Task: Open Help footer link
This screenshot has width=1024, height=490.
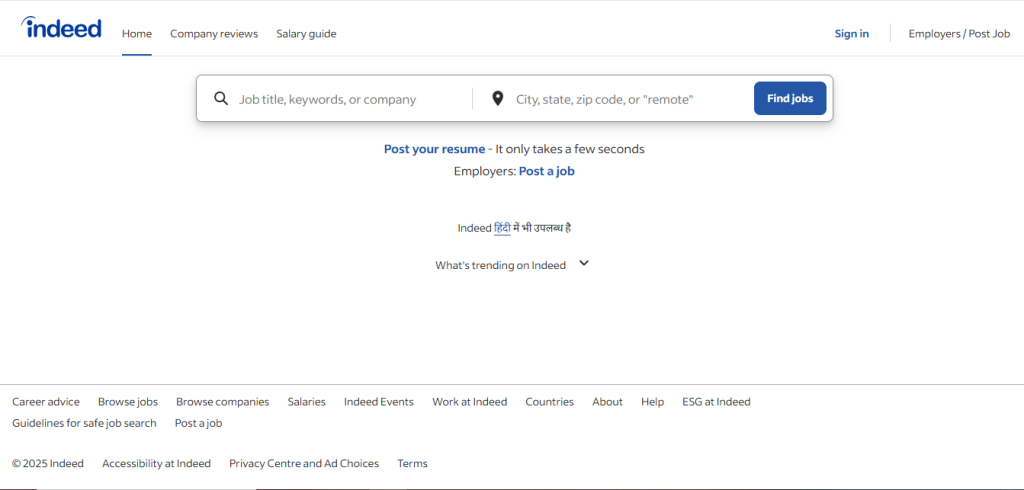Action: click(652, 402)
